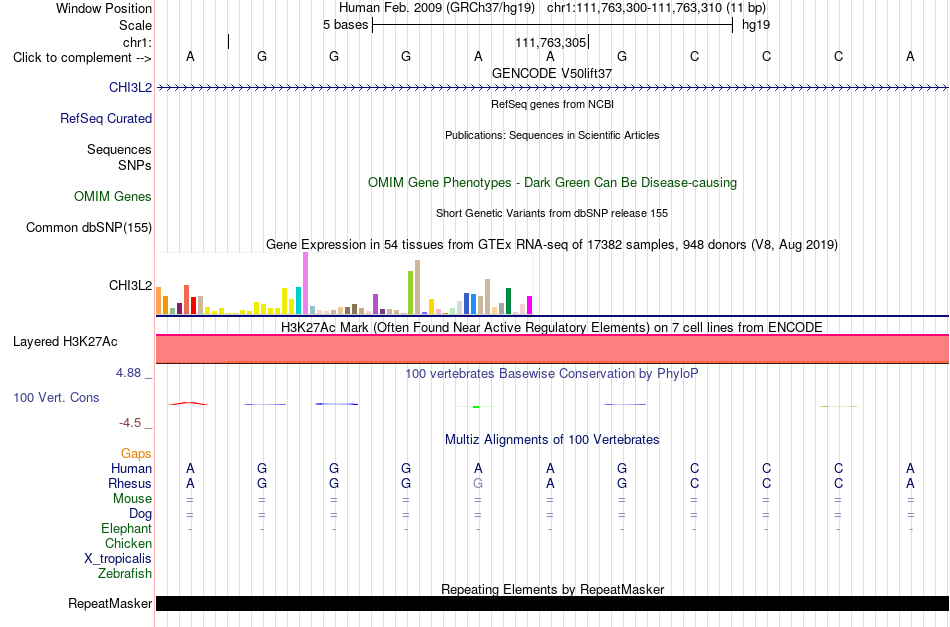Click the GTEx 'Gene Expression in 54 tissues' title

click(552, 245)
